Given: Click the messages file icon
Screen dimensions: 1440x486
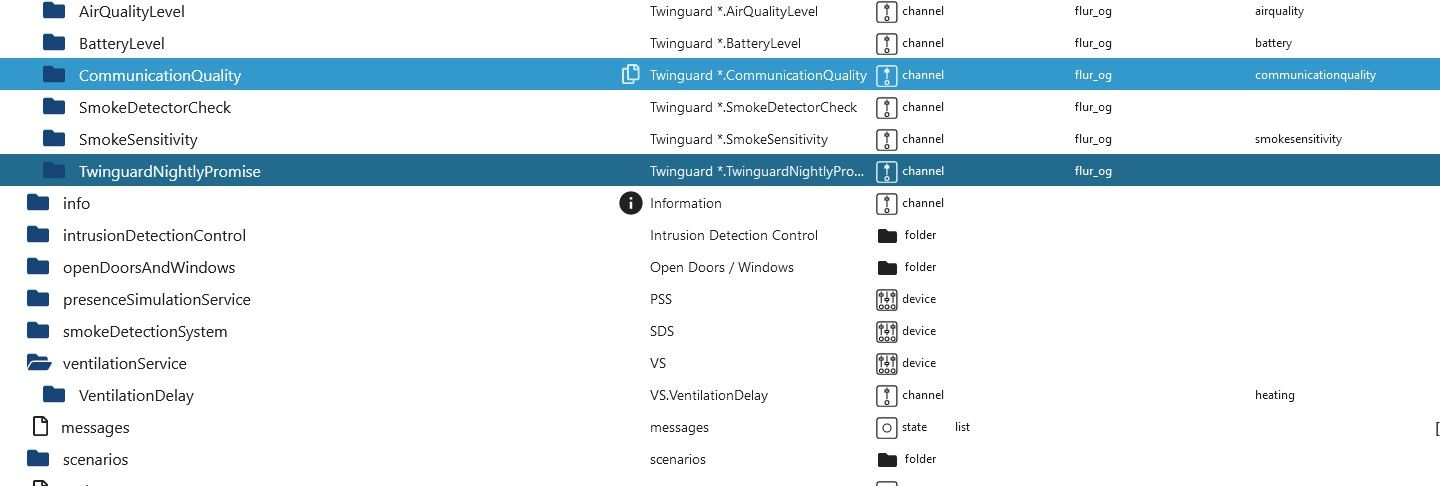Looking at the screenshot, I should click(x=40, y=427).
